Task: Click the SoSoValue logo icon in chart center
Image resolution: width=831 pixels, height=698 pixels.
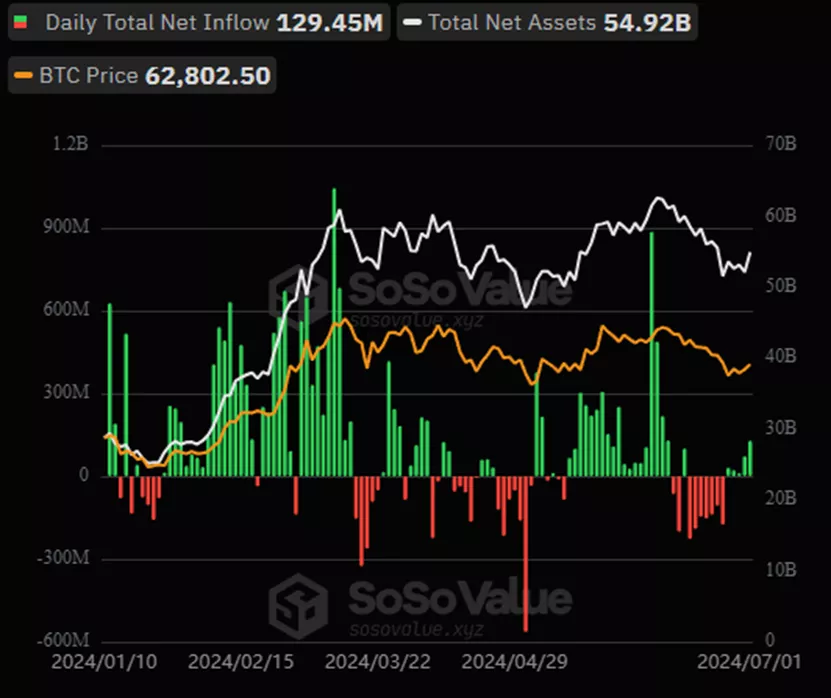Action: (x=297, y=293)
